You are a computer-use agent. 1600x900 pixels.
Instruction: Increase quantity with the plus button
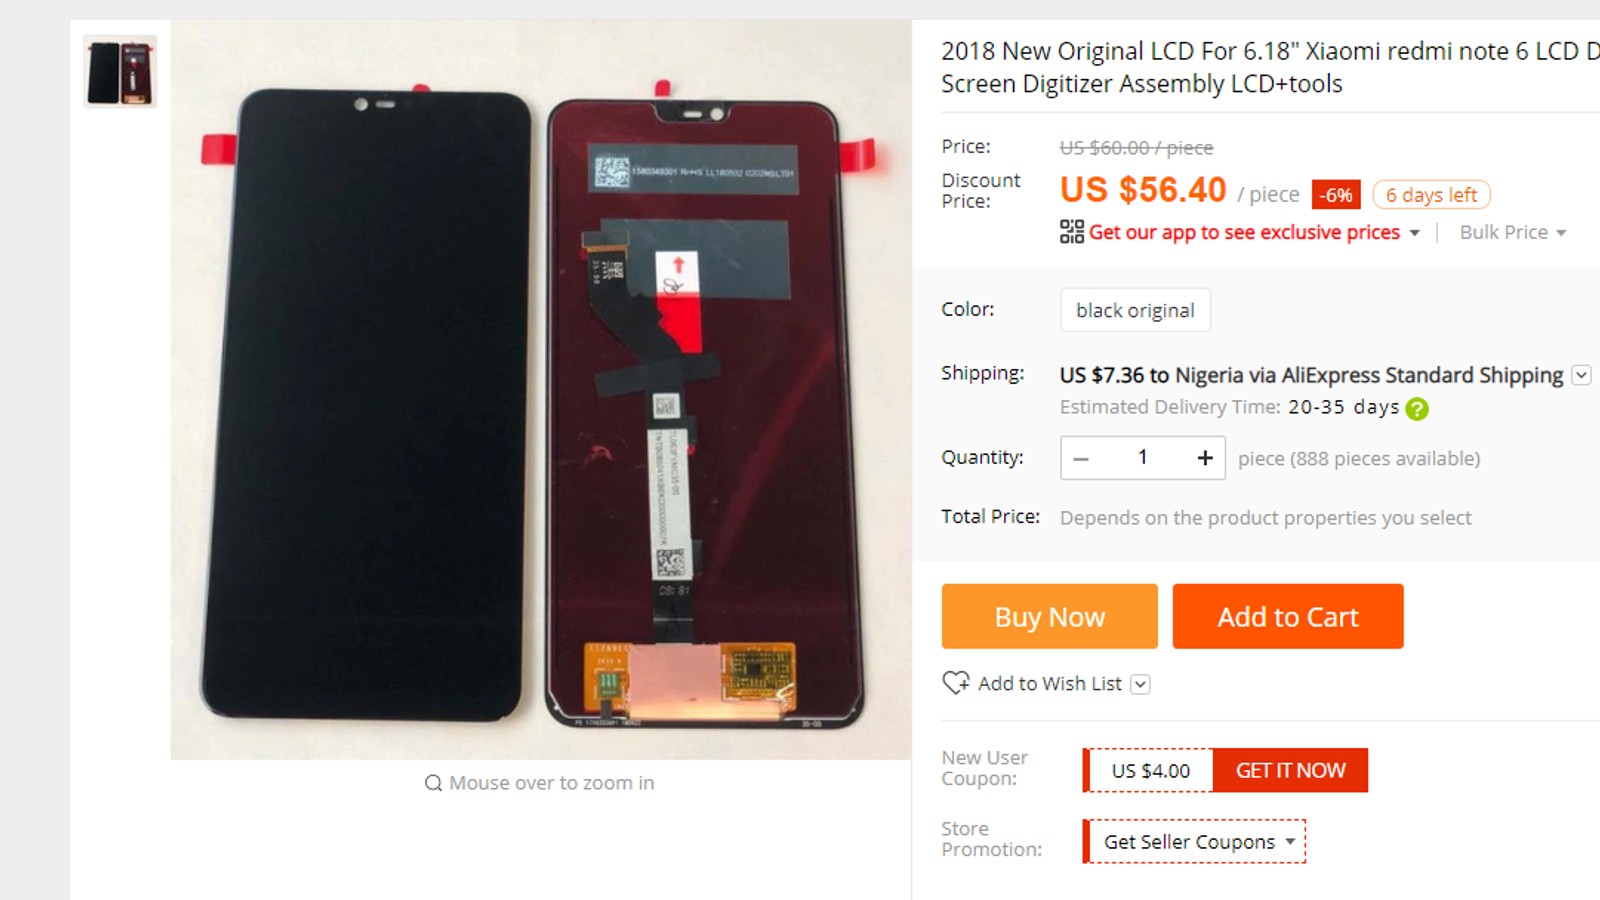point(1205,458)
